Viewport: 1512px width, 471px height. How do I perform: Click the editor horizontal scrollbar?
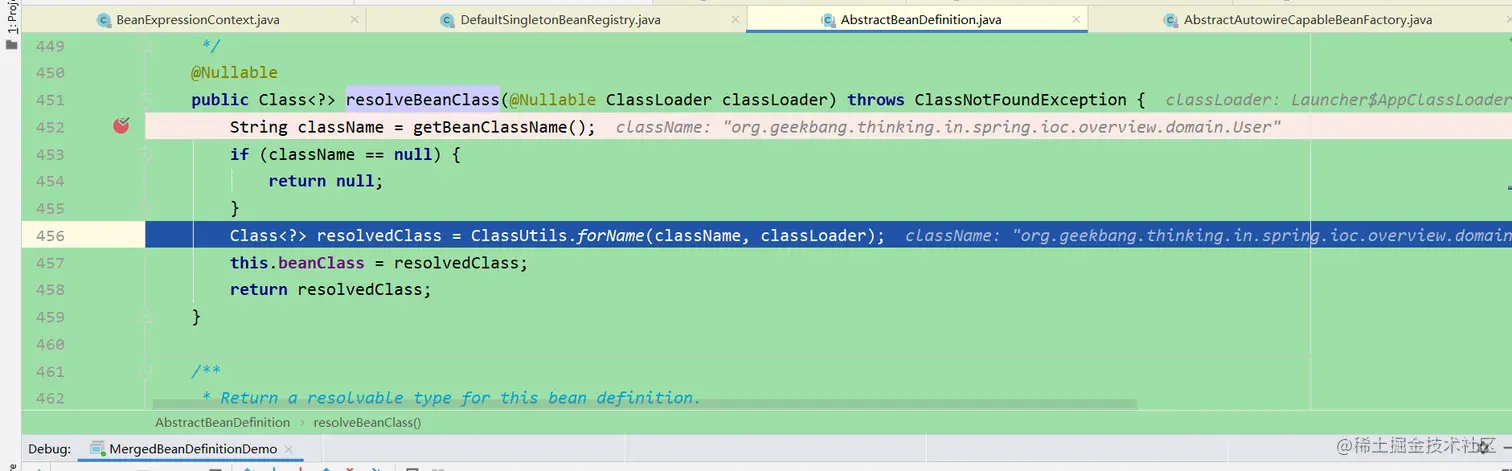(646, 405)
